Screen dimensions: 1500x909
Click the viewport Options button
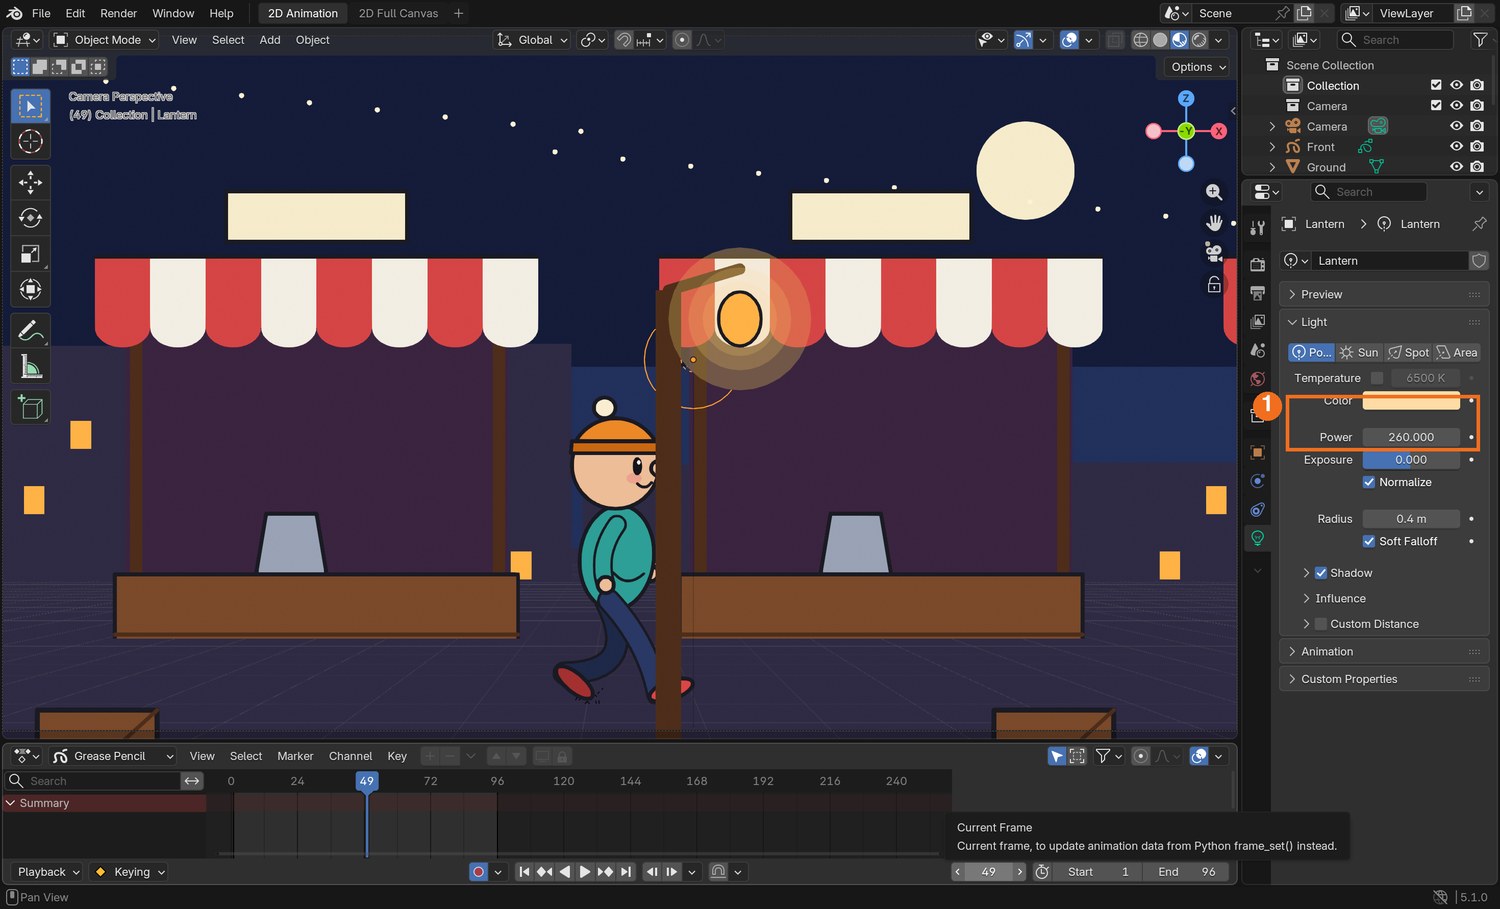point(1198,67)
